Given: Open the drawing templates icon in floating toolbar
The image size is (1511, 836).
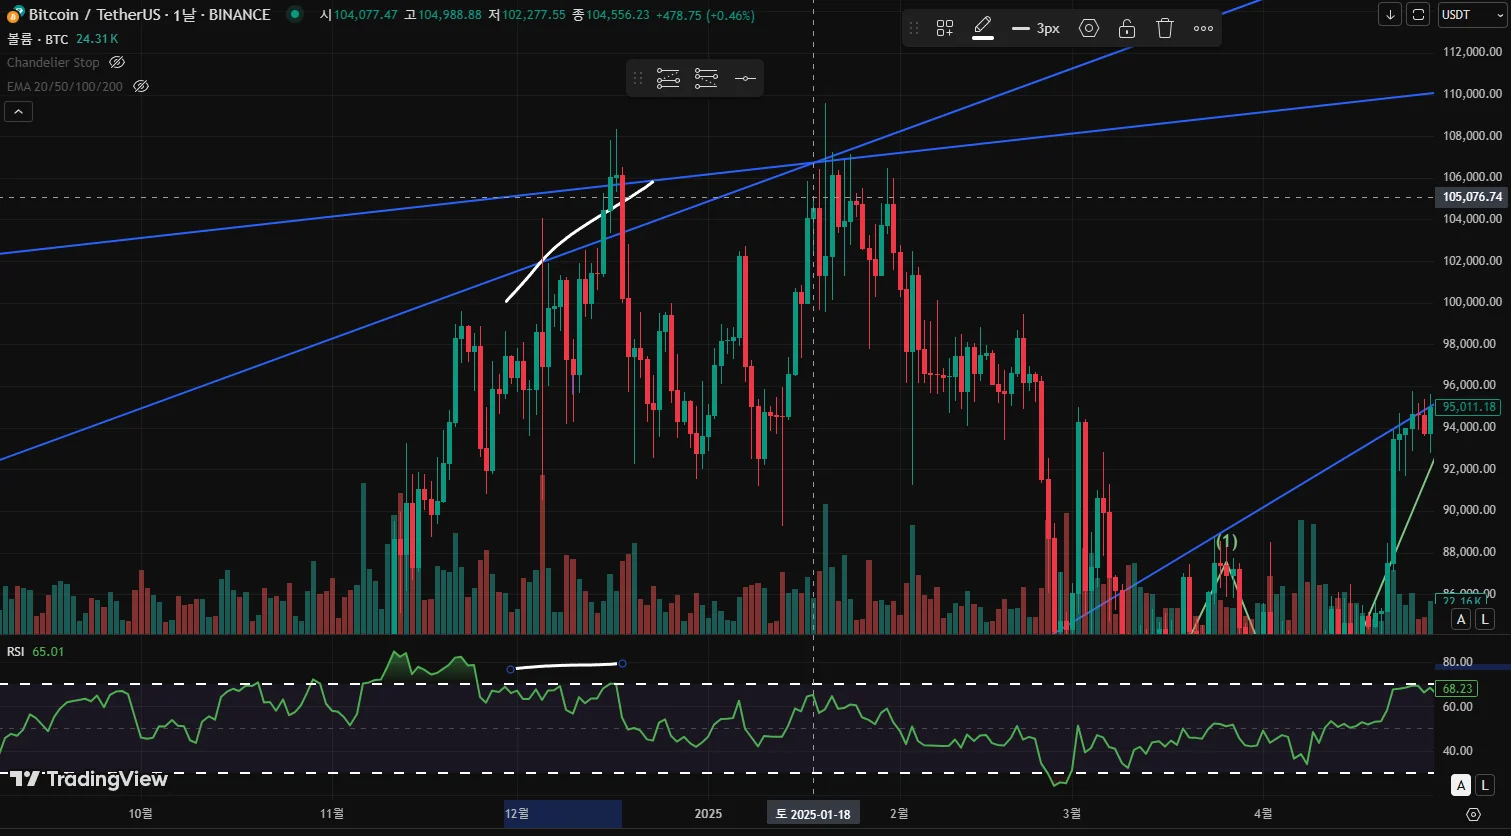Looking at the screenshot, I should click(945, 28).
